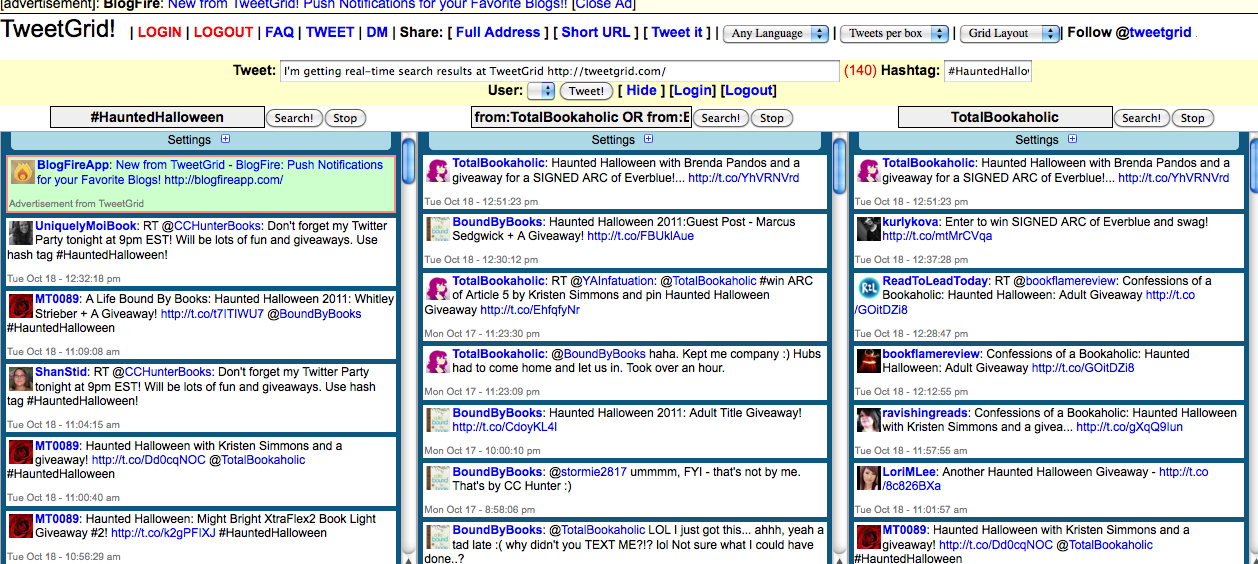Expand Settings plus icon in third column
1258x564 pixels.
point(1071,140)
